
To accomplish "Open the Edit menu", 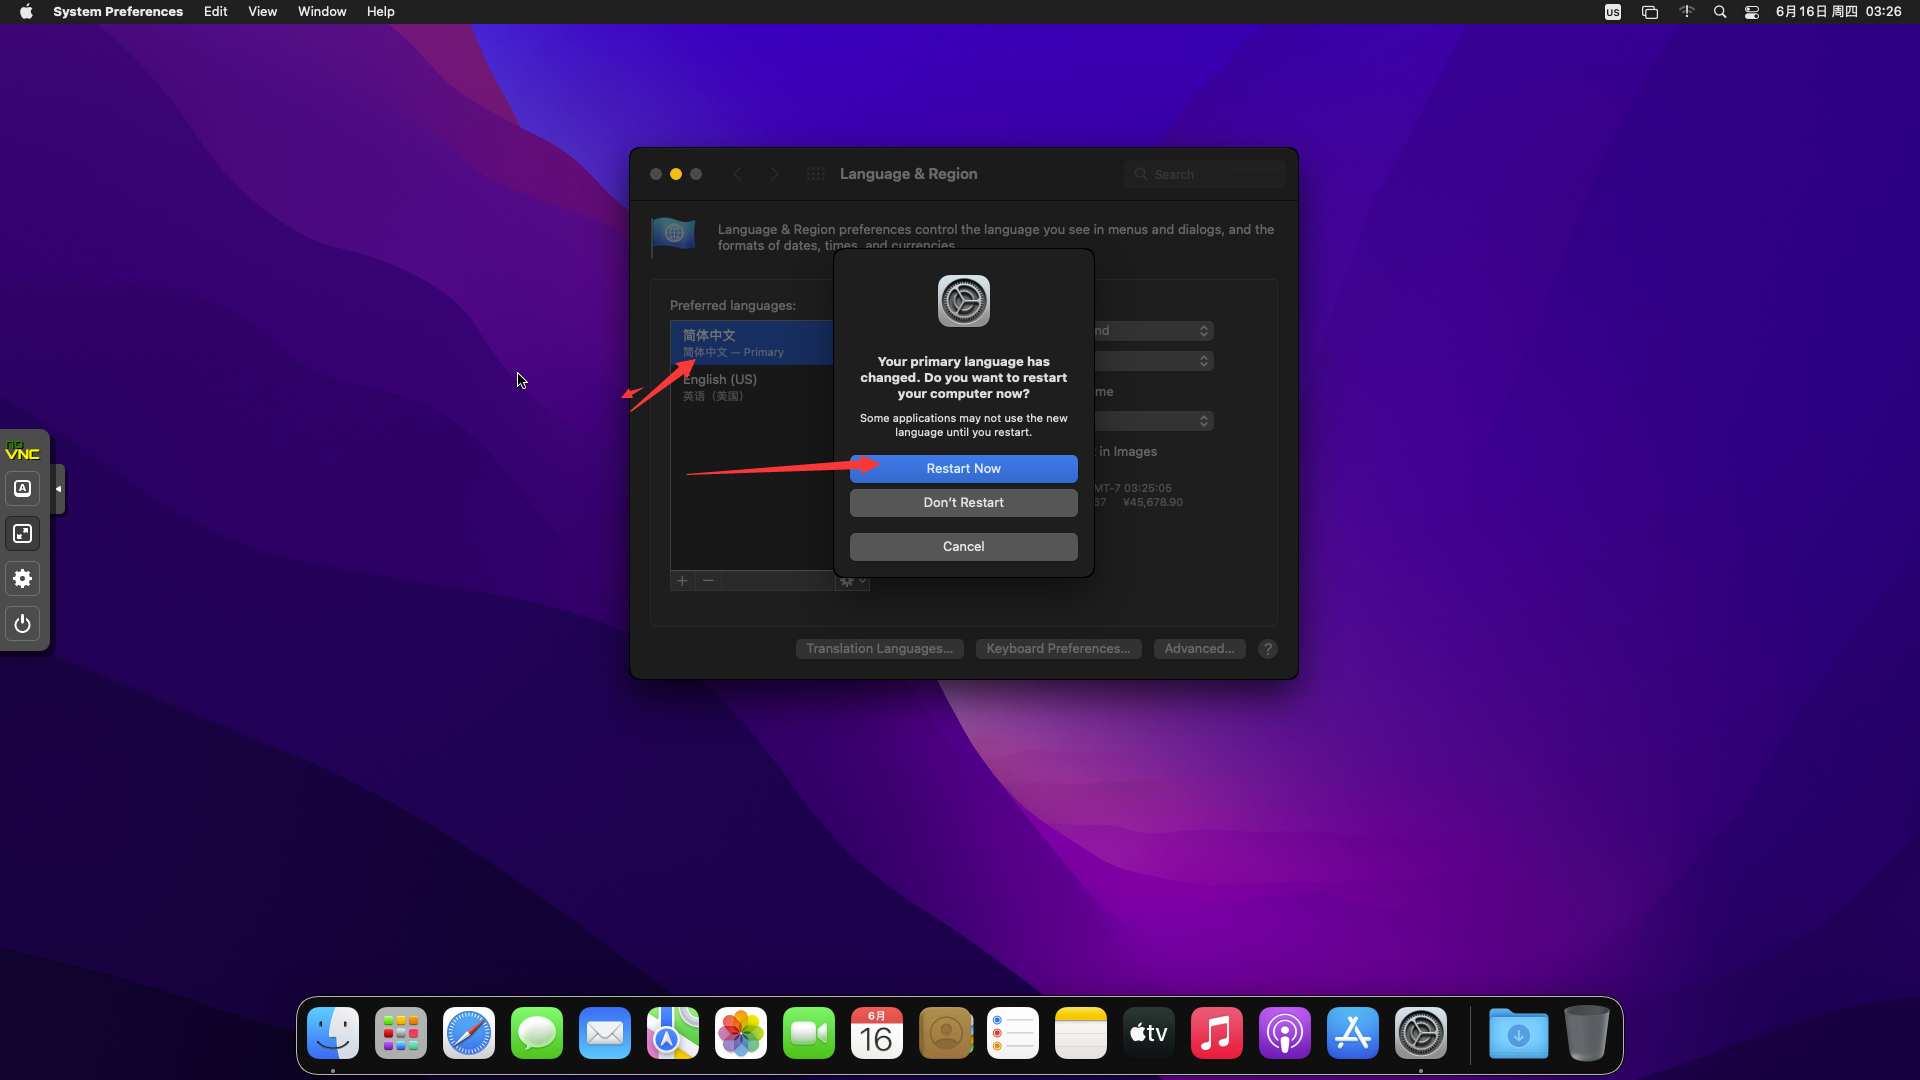I will pos(216,12).
